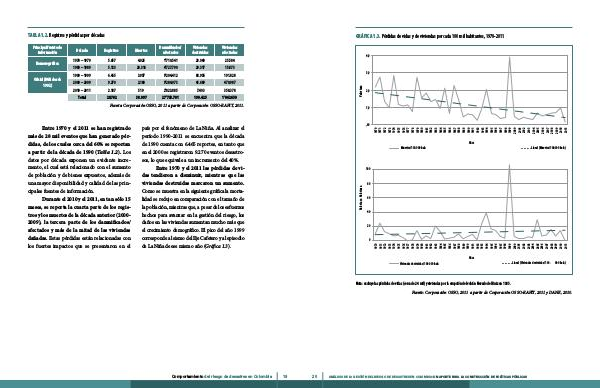The image size is (600, 388).
Task: Click paragraph beginning 'Durante el 2010 y el 2011'
Action: pos(79,222)
